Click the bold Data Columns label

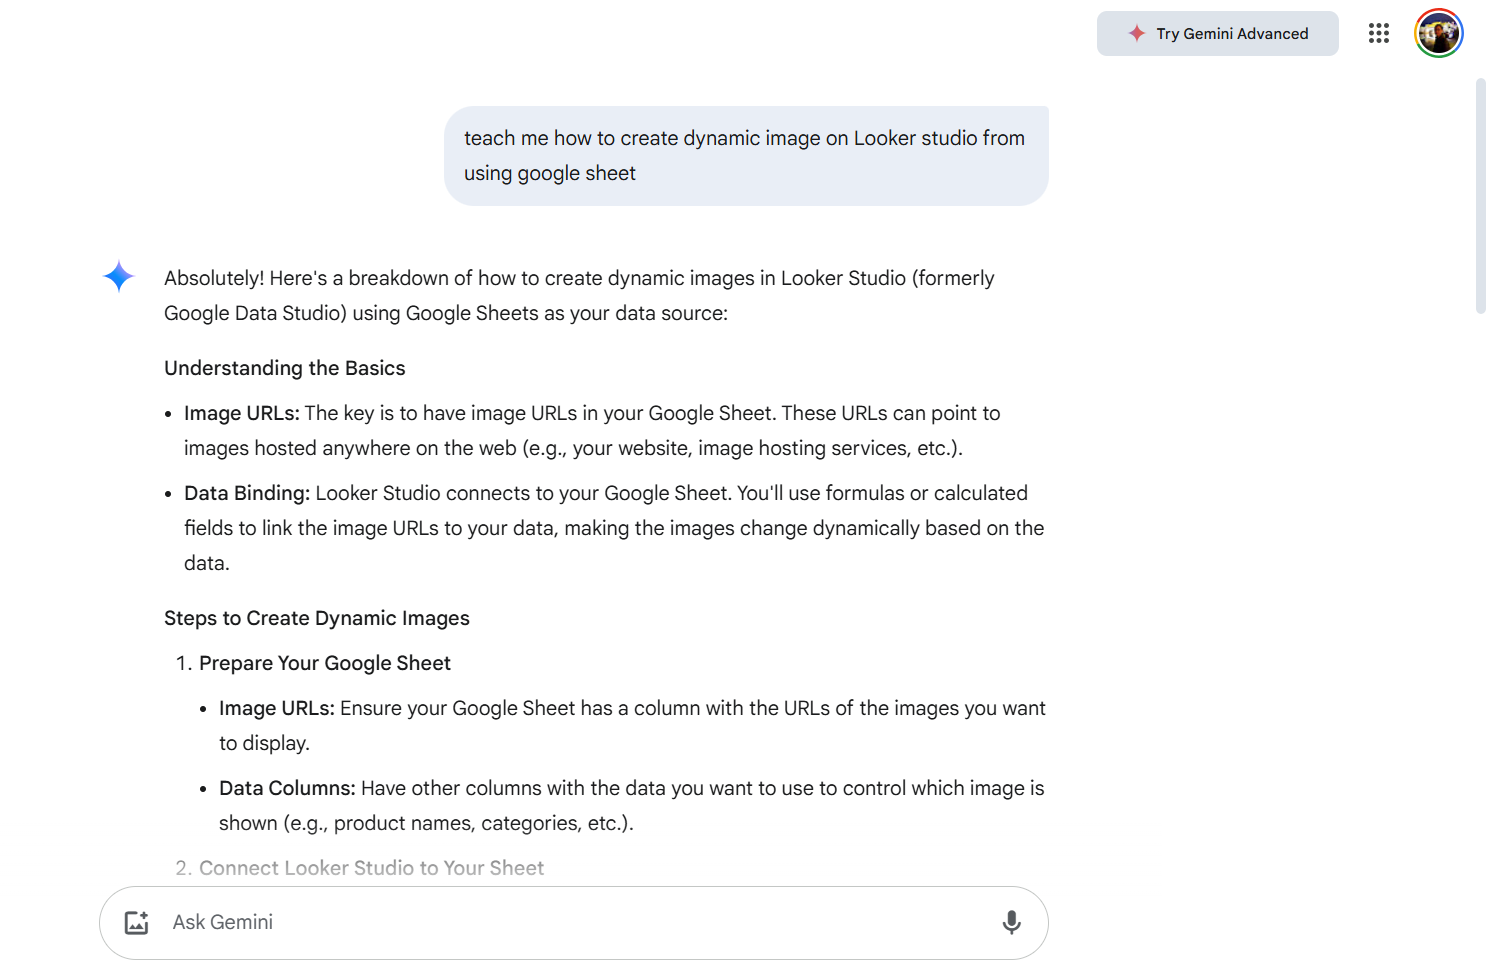[x=287, y=788]
